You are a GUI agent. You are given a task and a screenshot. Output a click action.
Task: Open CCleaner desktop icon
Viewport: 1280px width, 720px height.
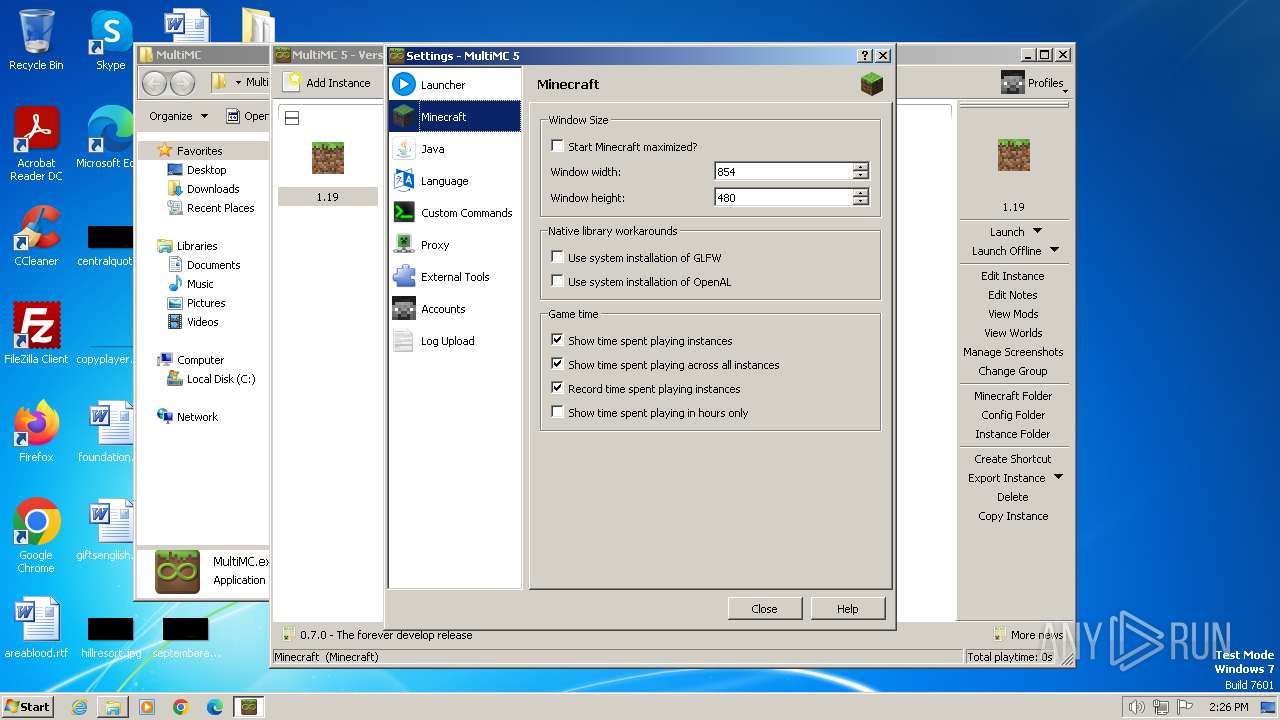pos(36,228)
